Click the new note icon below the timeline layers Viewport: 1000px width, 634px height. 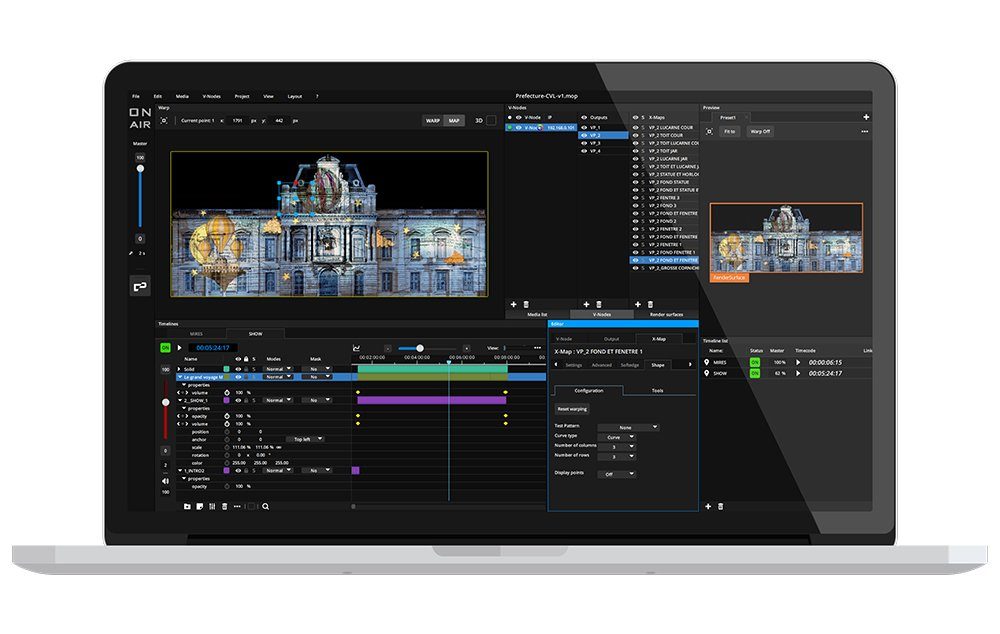click(200, 506)
